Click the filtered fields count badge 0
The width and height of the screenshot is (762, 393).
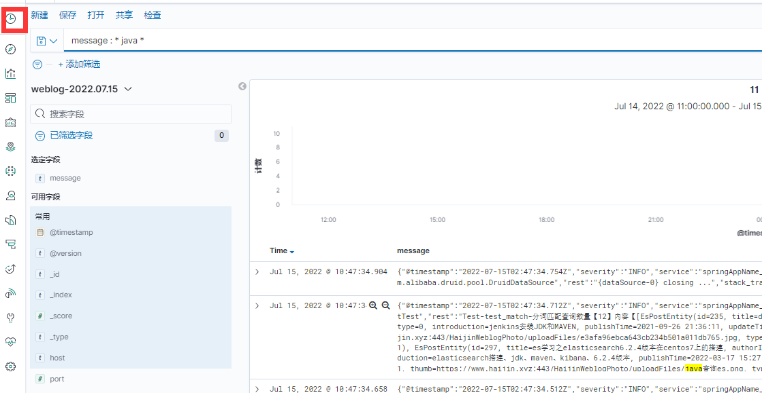click(222, 136)
